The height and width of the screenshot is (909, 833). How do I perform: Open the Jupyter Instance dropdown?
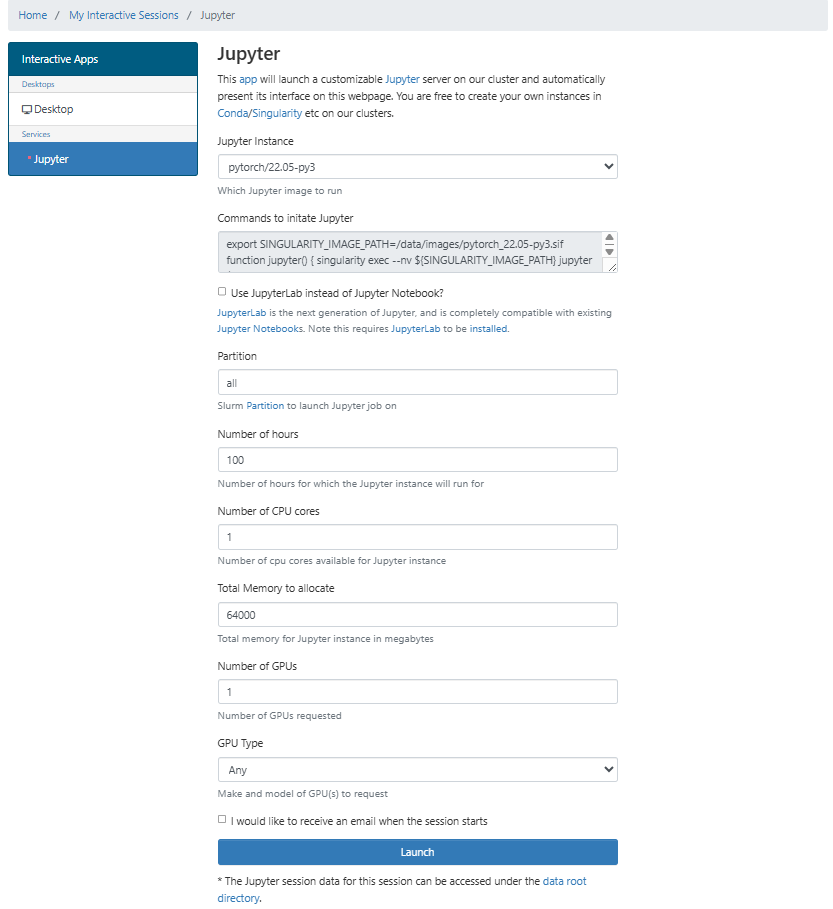[417, 167]
